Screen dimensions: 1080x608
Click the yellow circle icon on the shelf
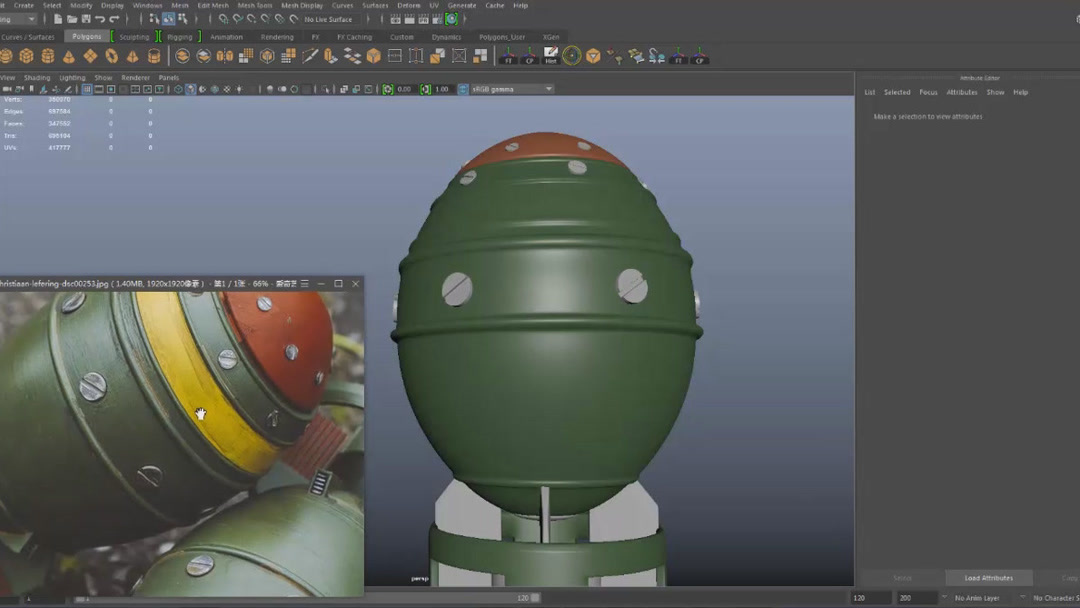coord(572,56)
